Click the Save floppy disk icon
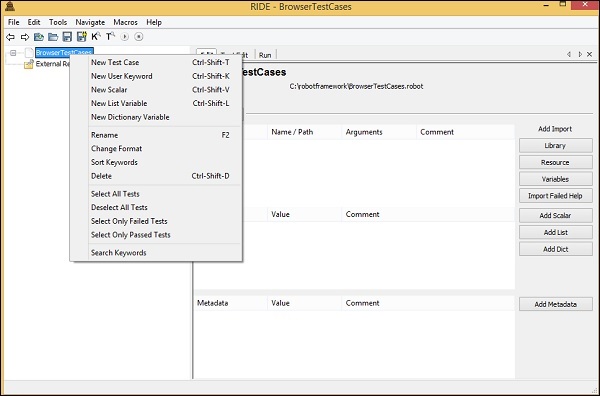The width and height of the screenshot is (600, 396). pos(67,37)
